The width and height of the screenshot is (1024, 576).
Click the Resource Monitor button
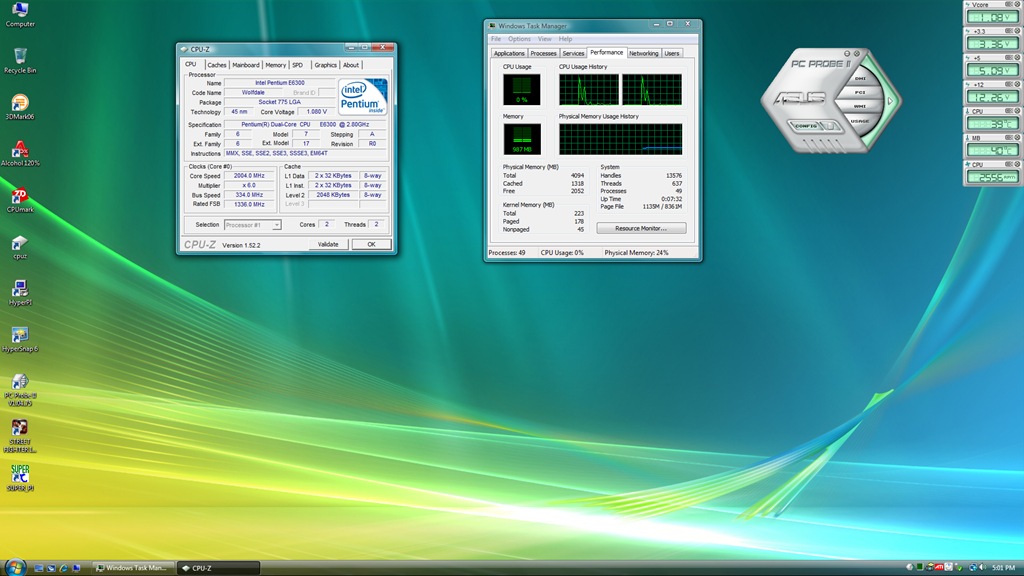pos(641,228)
